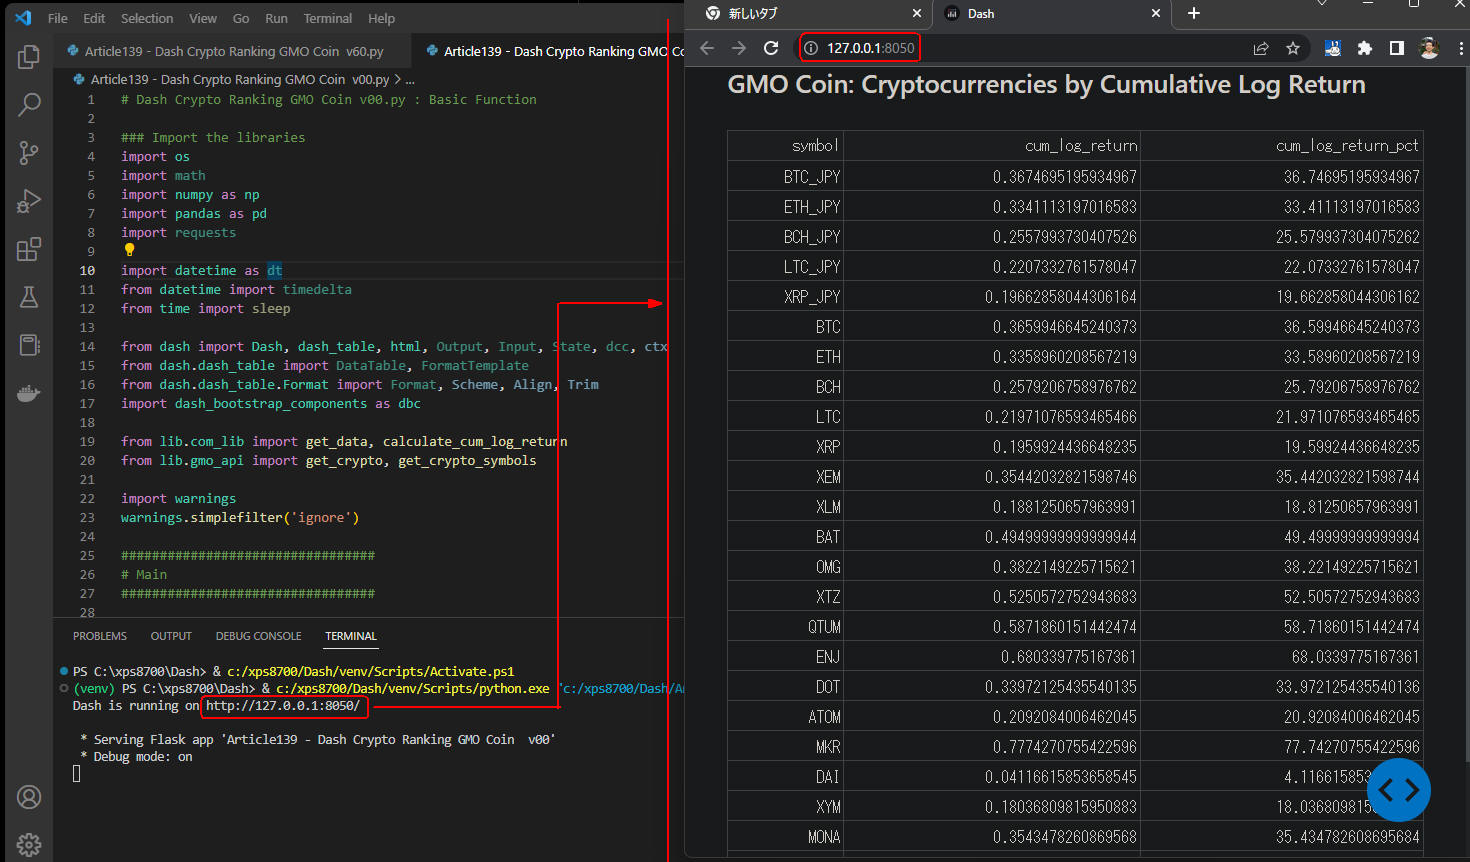Image resolution: width=1470 pixels, height=862 pixels.
Task: Click the 0.3674695195934967 table cell
Action: pos(991,177)
